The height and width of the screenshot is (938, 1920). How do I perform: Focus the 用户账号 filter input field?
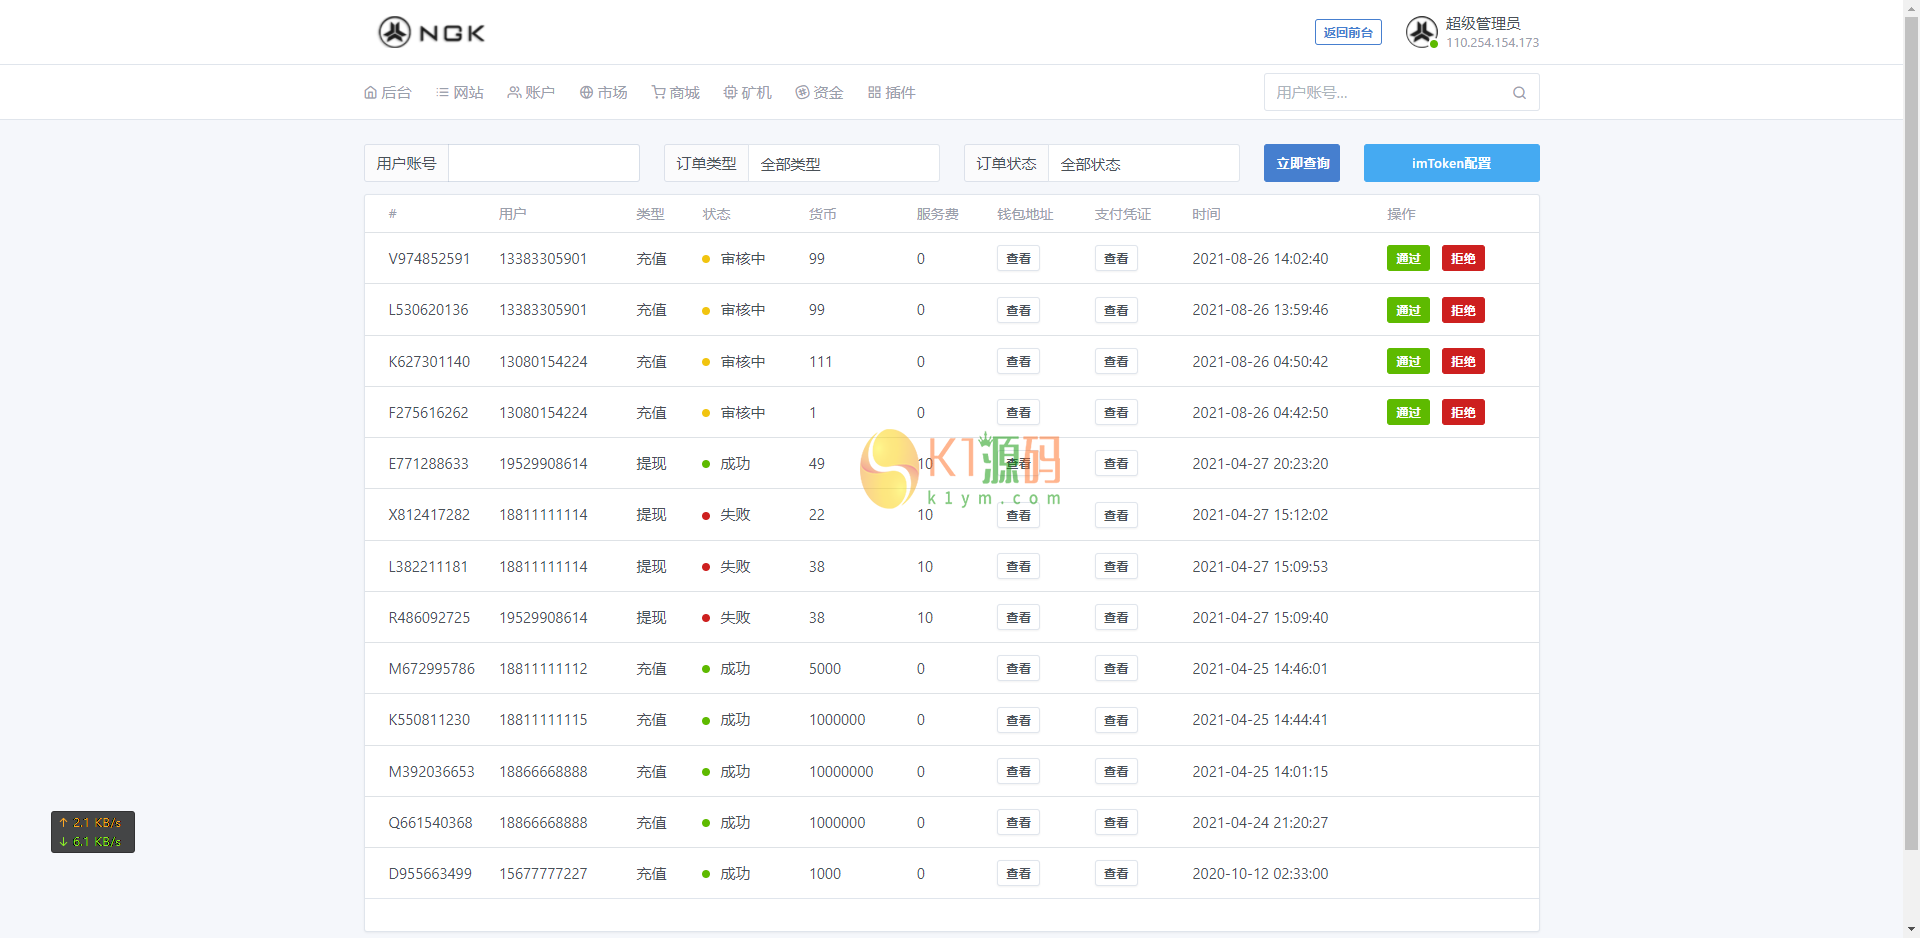(543, 164)
